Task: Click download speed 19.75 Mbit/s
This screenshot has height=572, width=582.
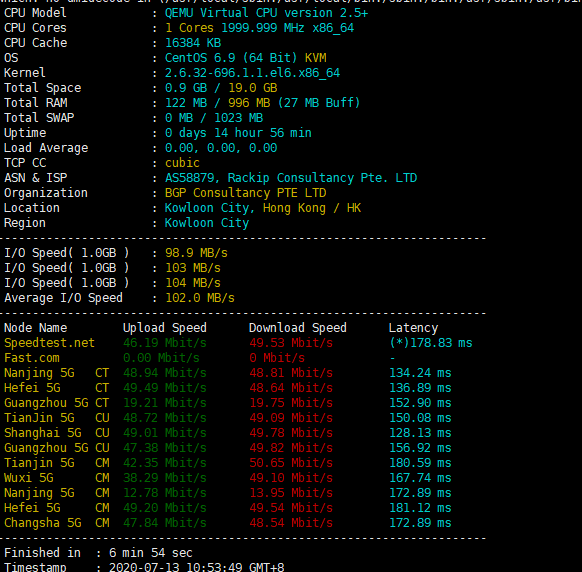Action: coord(291,403)
